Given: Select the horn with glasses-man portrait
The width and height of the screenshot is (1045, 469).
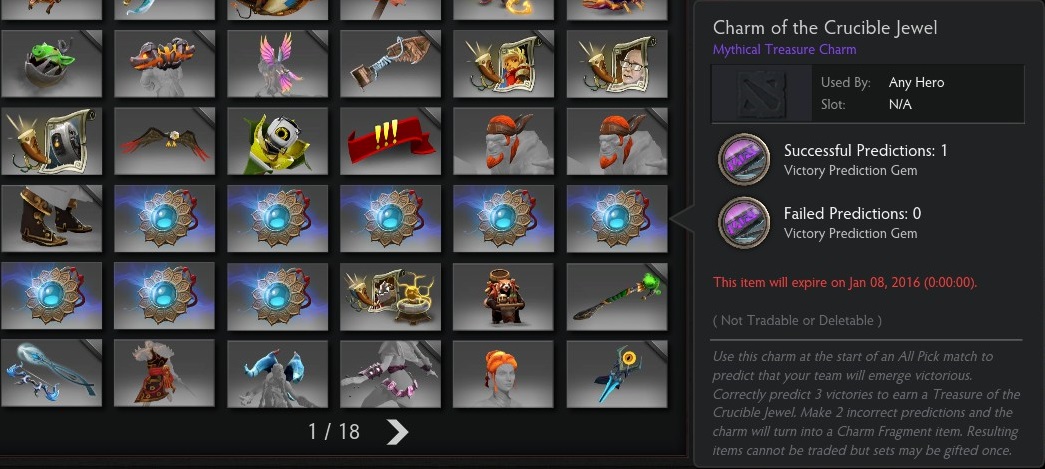Looking at the screenshot, I should (616, 64).
